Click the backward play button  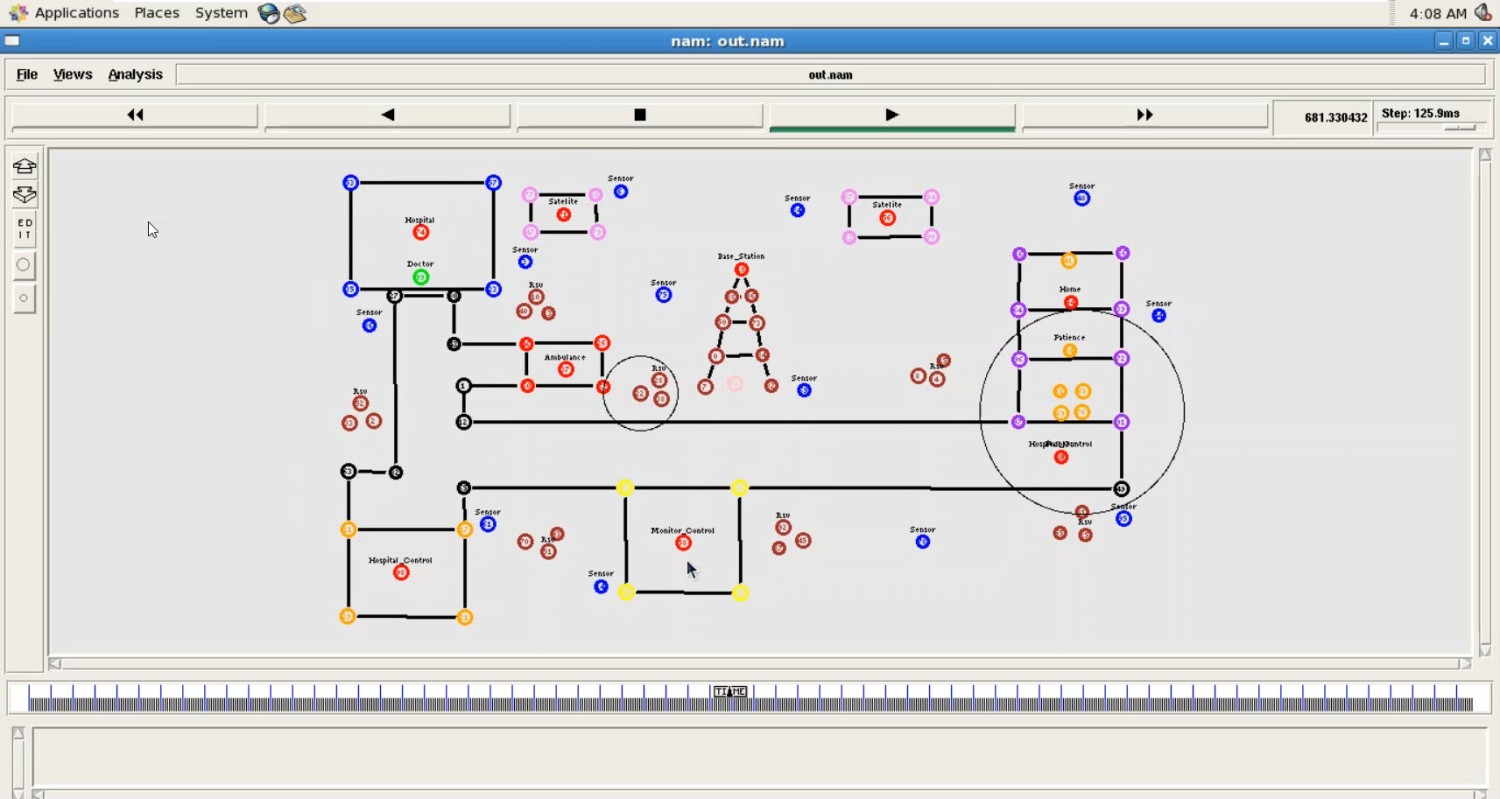pyautogui.click(x=387, y=114)
